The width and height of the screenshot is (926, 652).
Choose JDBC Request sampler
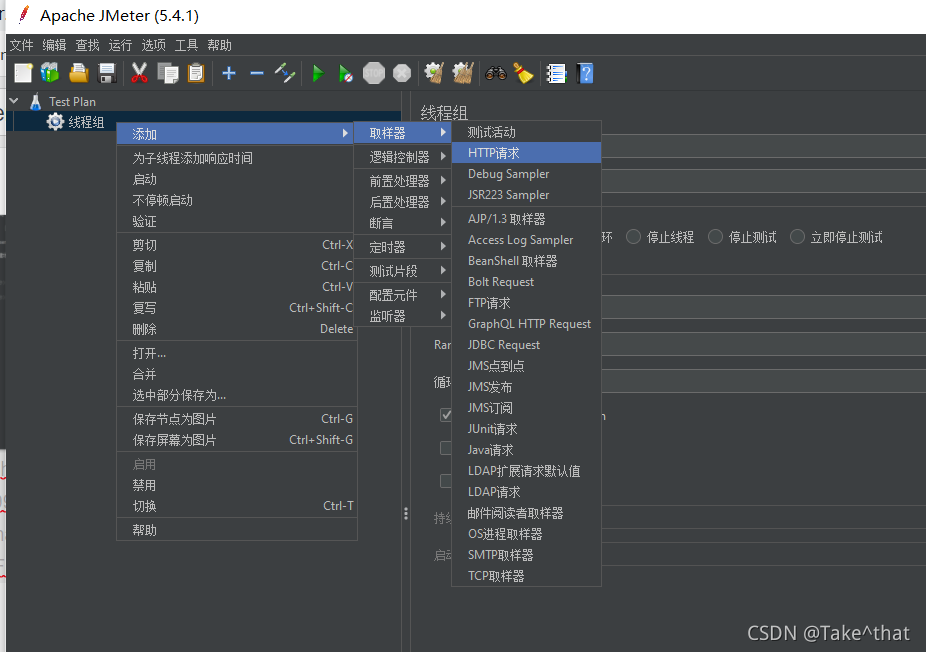[x=526, y=345]
